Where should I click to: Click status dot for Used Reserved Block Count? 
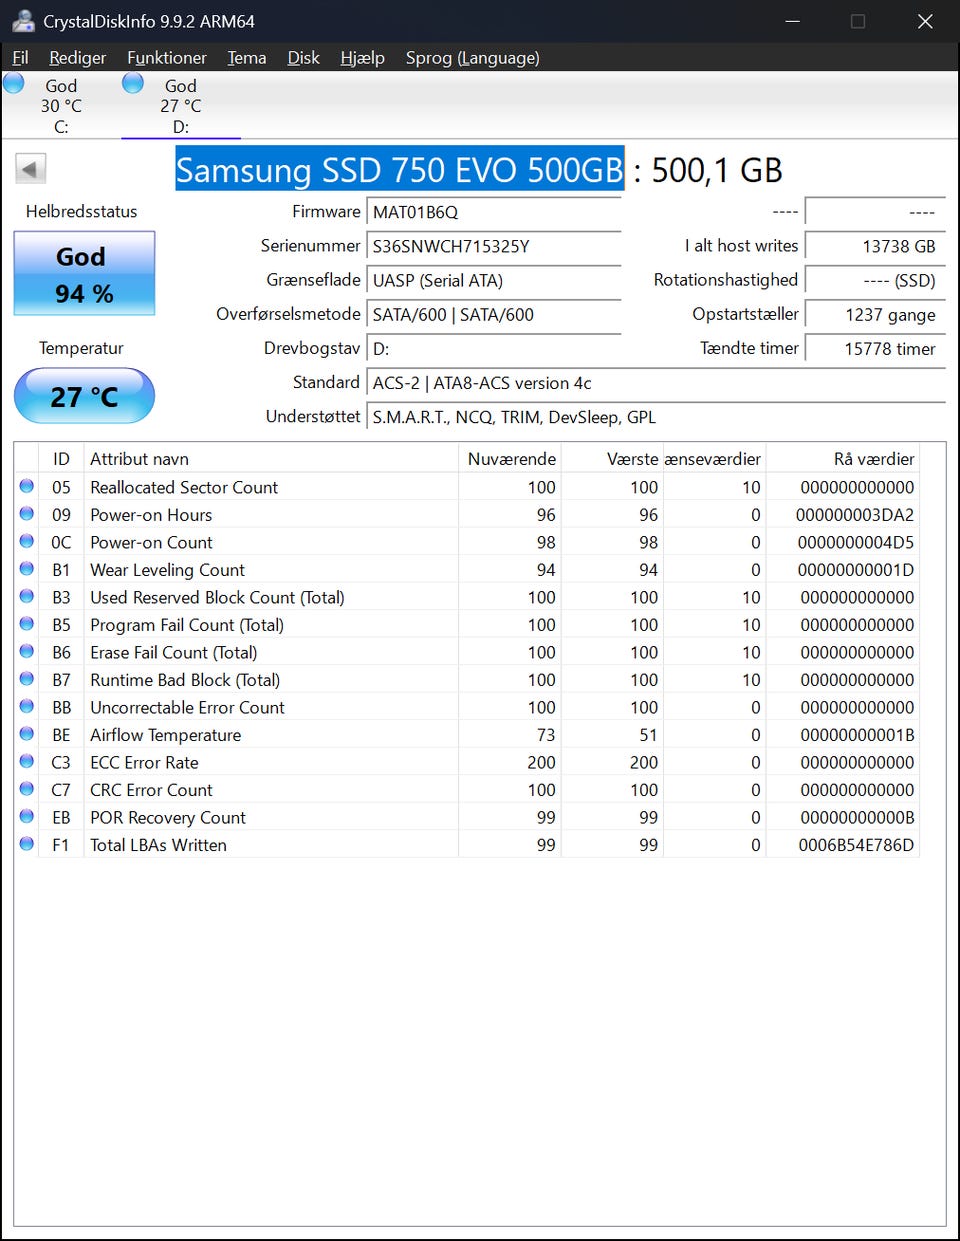(27, 596)
